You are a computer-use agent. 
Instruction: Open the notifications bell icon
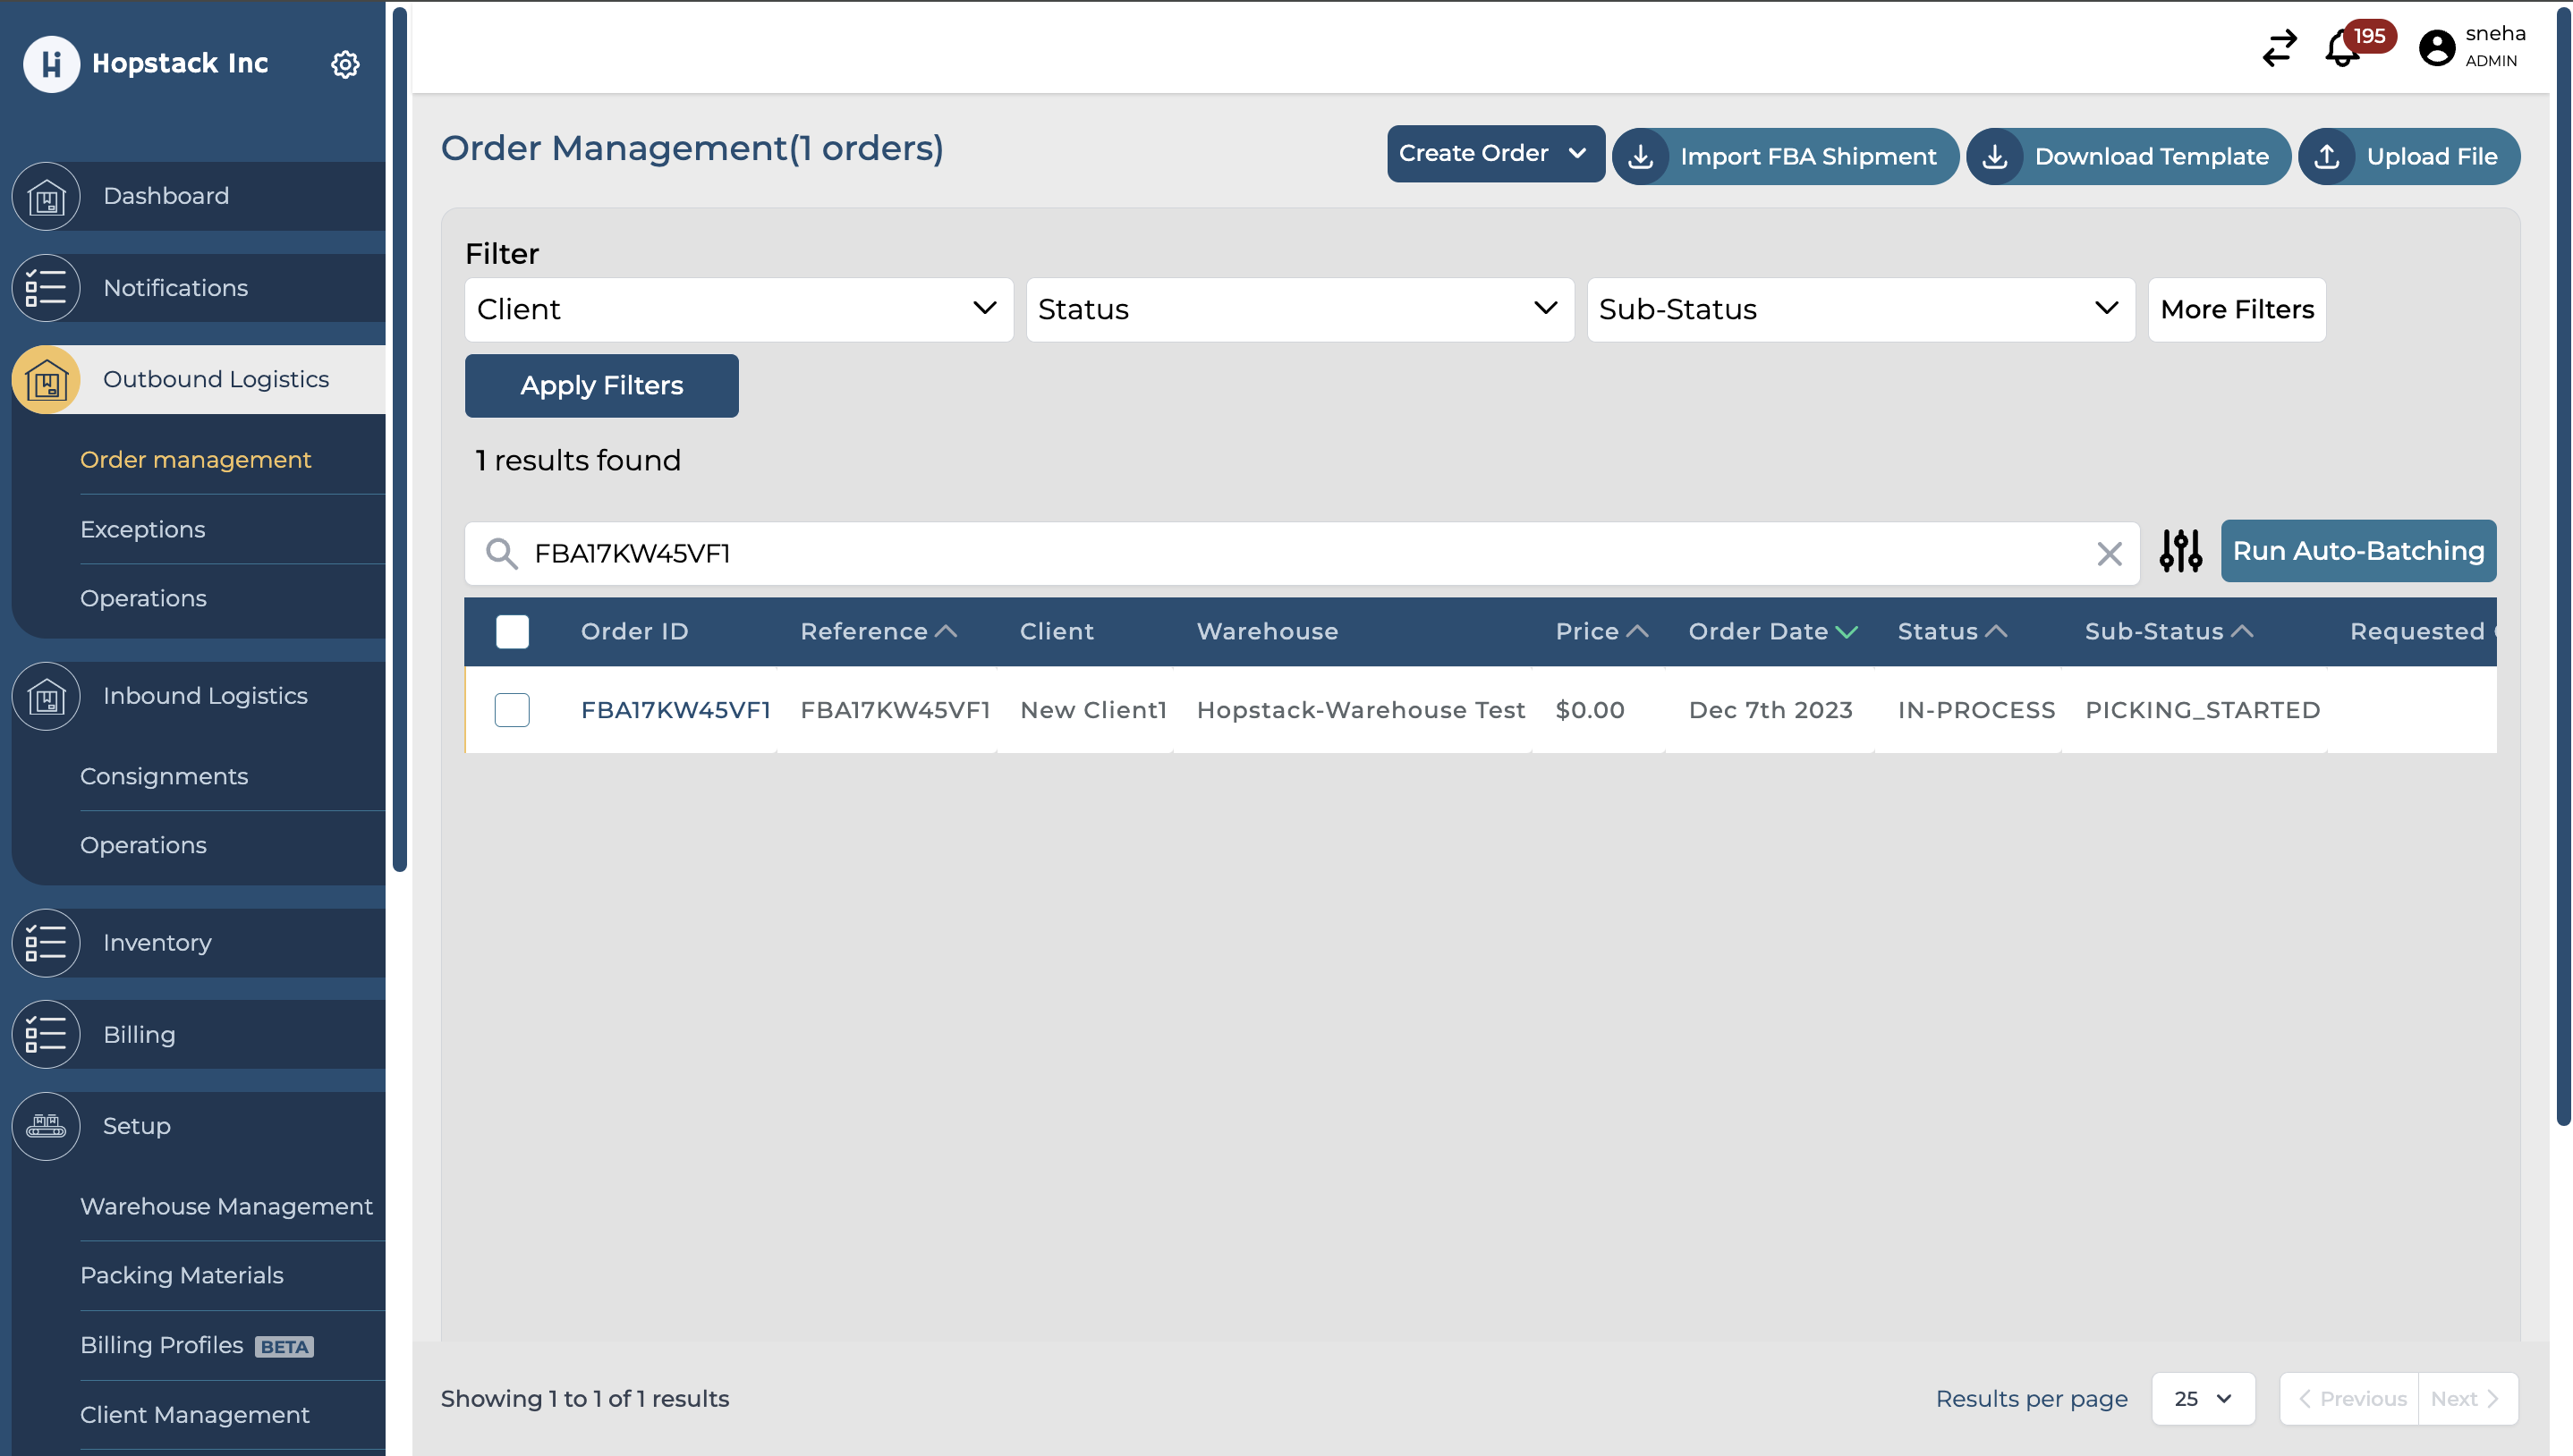pyautogui.click(x=2342, y=48)
